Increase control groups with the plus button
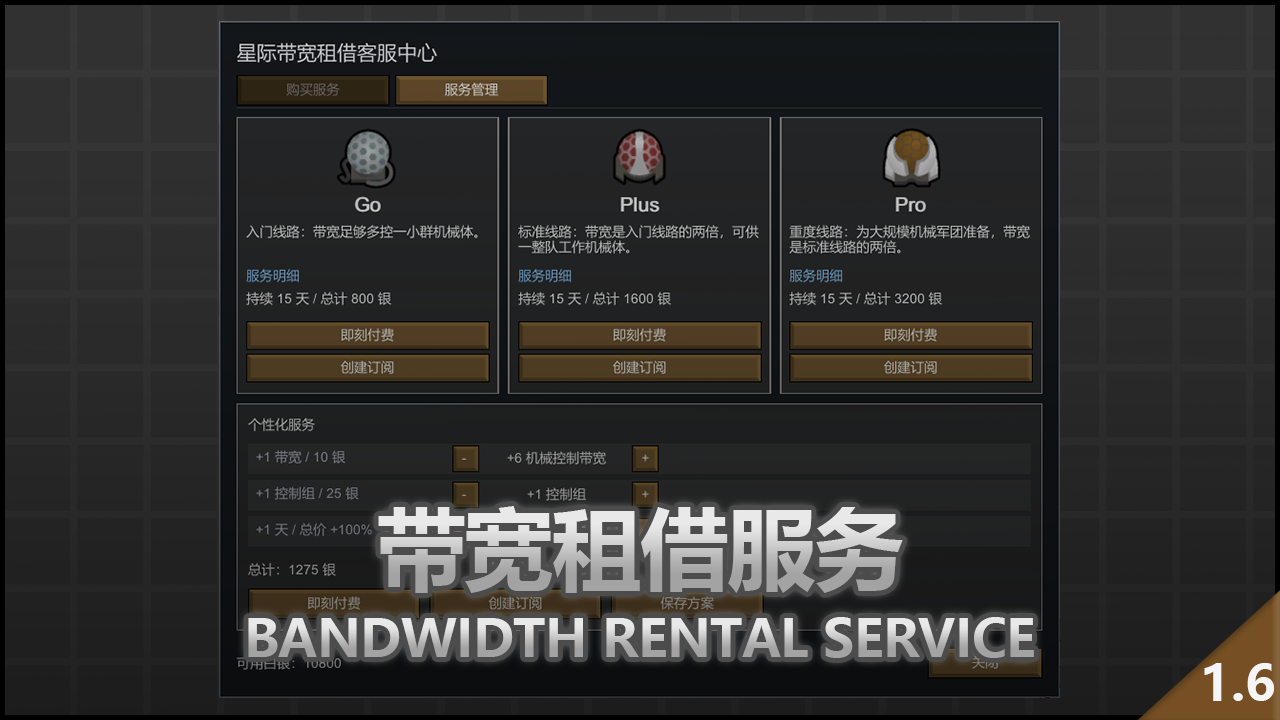The height and width of the screenshot is (720, 1280). tap(645, 494)
